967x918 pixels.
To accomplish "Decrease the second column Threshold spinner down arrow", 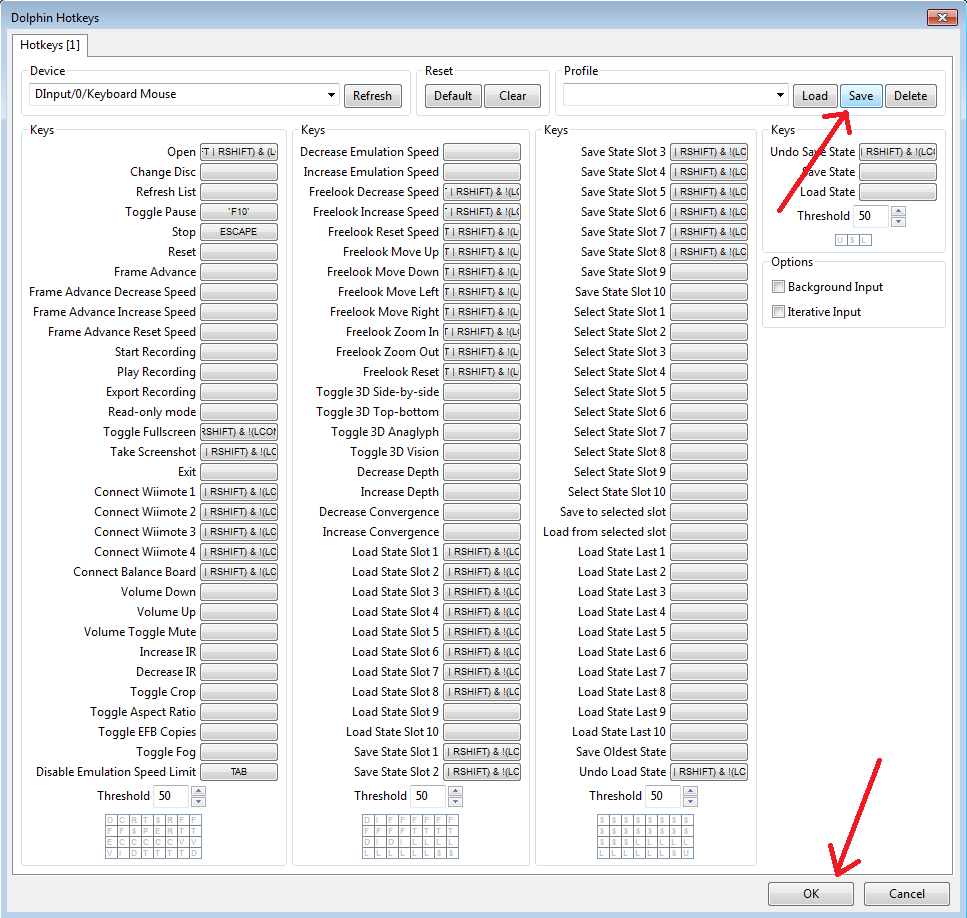I will [455, 801].
